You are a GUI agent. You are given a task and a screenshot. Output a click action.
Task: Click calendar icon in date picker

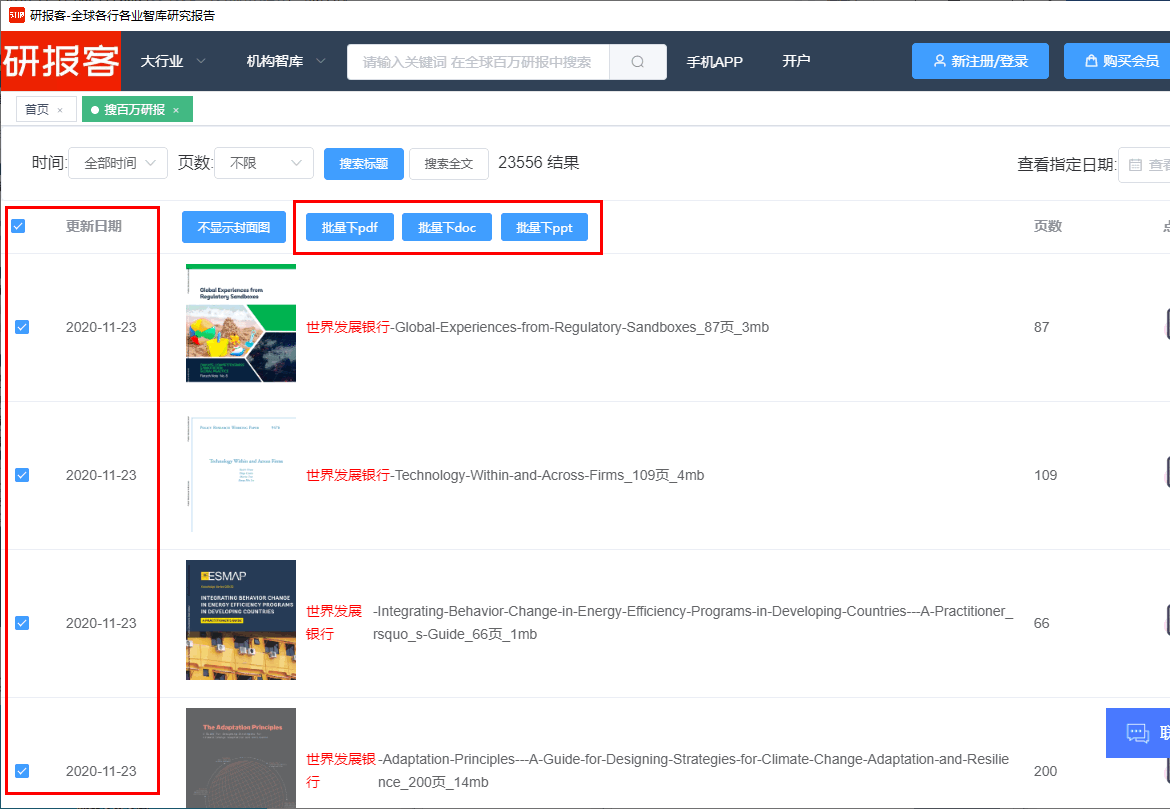click(1135, 165)
